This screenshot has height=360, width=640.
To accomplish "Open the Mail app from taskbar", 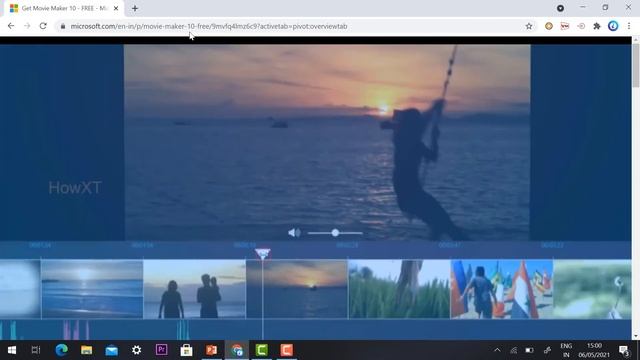I will pos(111,350).
